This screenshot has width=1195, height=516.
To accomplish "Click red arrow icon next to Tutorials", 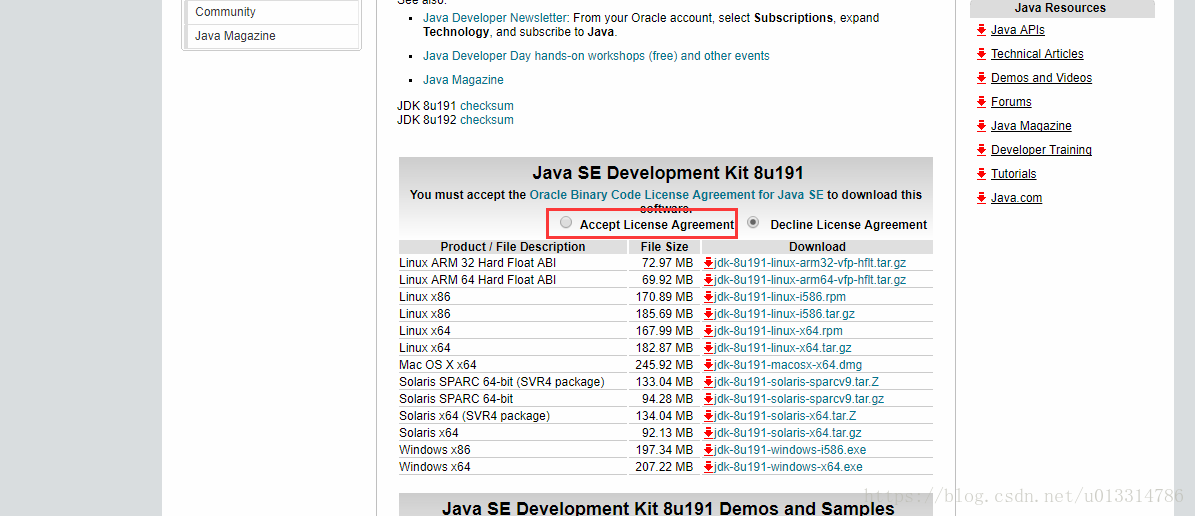I will coord(982,174).
